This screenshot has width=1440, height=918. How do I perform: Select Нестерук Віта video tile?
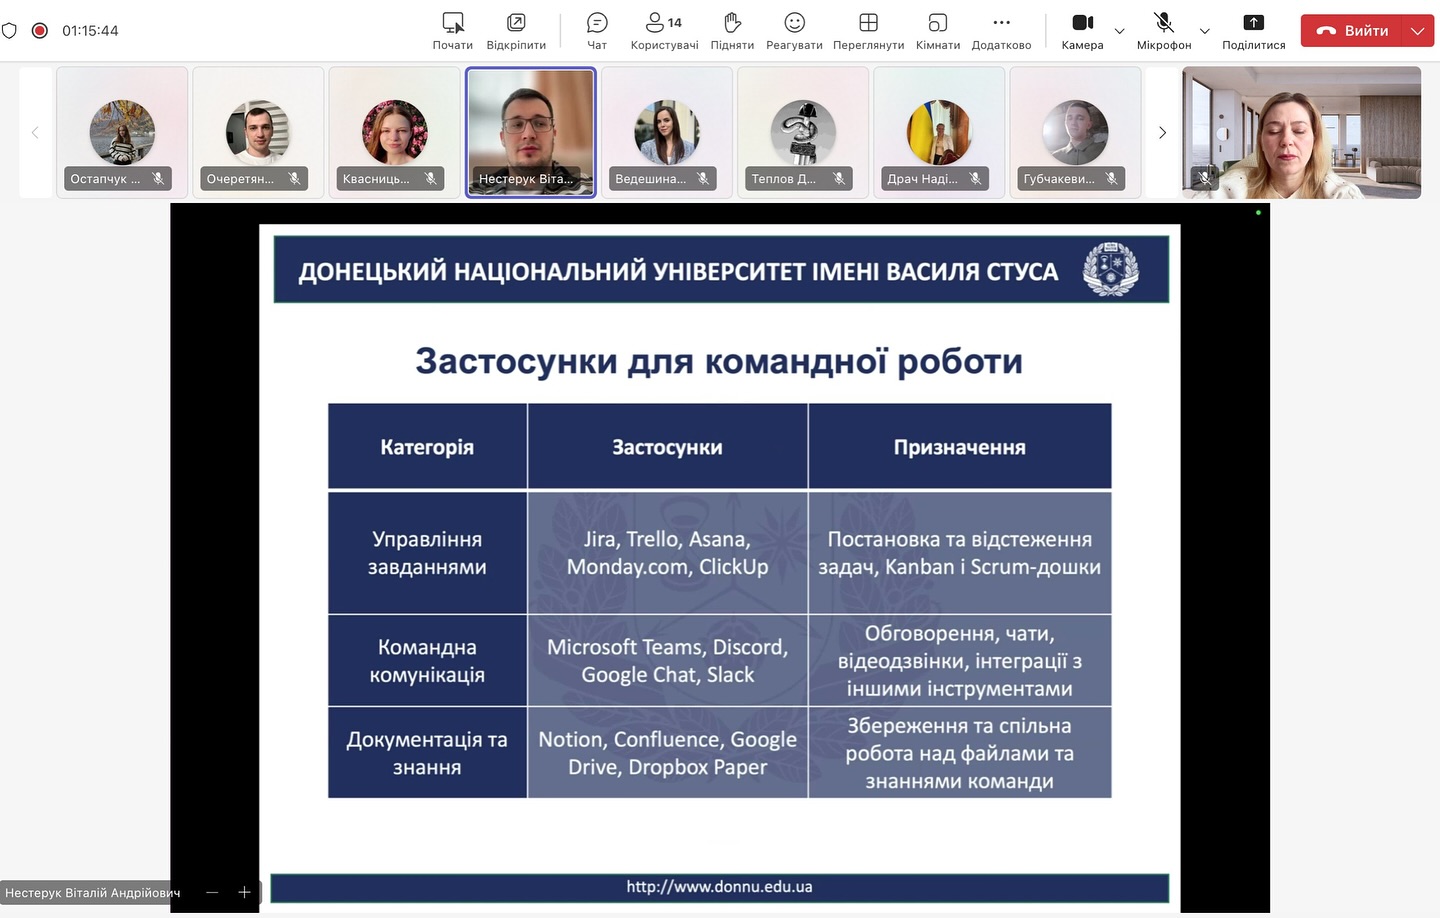click(x=530, y=132)
